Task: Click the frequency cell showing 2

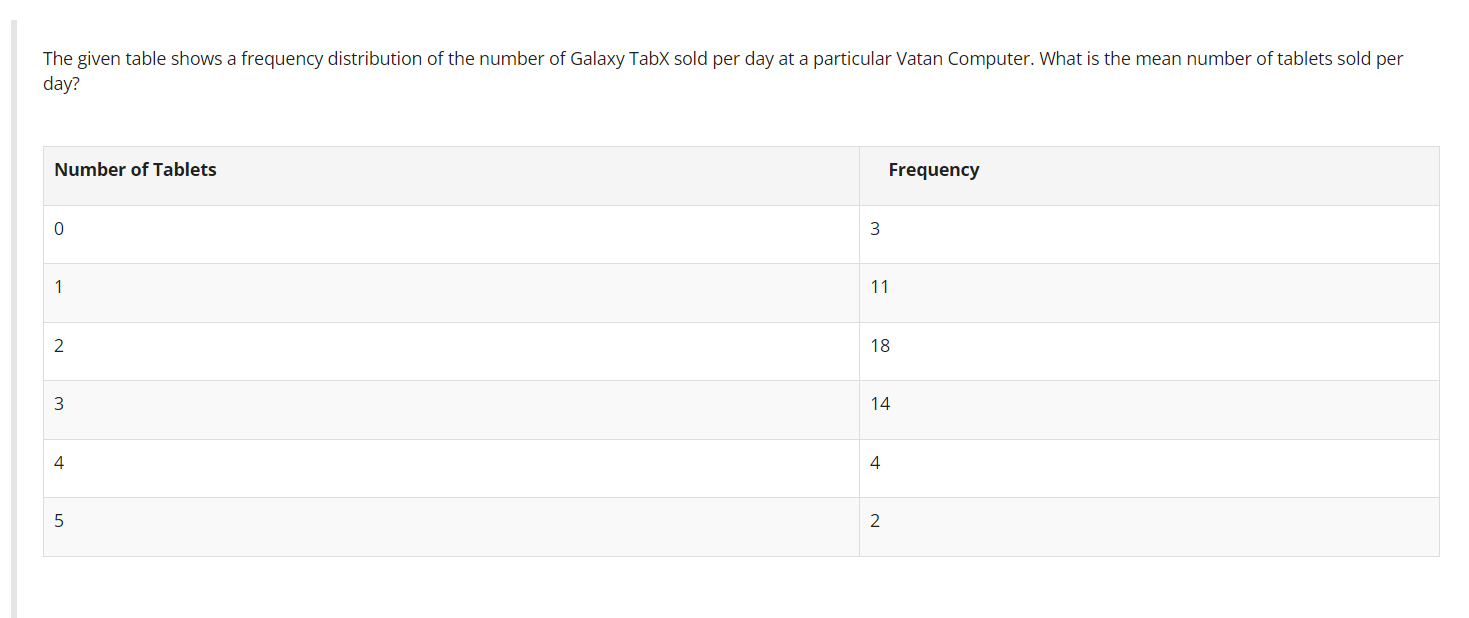Action: click(x=1149, y=527)
